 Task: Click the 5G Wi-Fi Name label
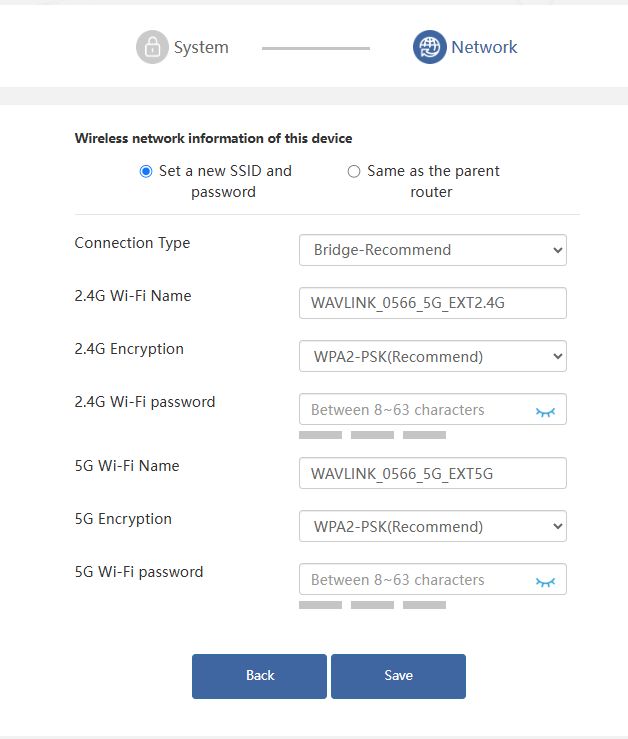(127, 466)
